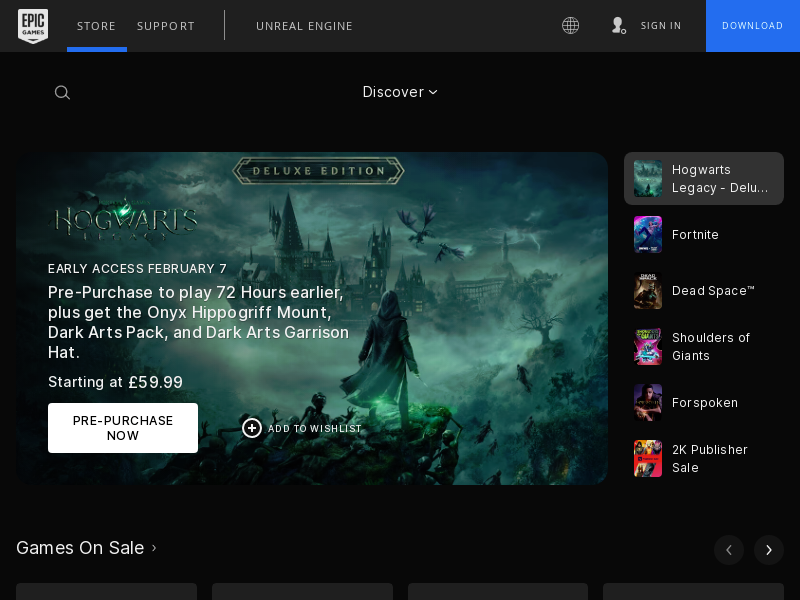Click next arrow in Games On Sale

[769, 550]
